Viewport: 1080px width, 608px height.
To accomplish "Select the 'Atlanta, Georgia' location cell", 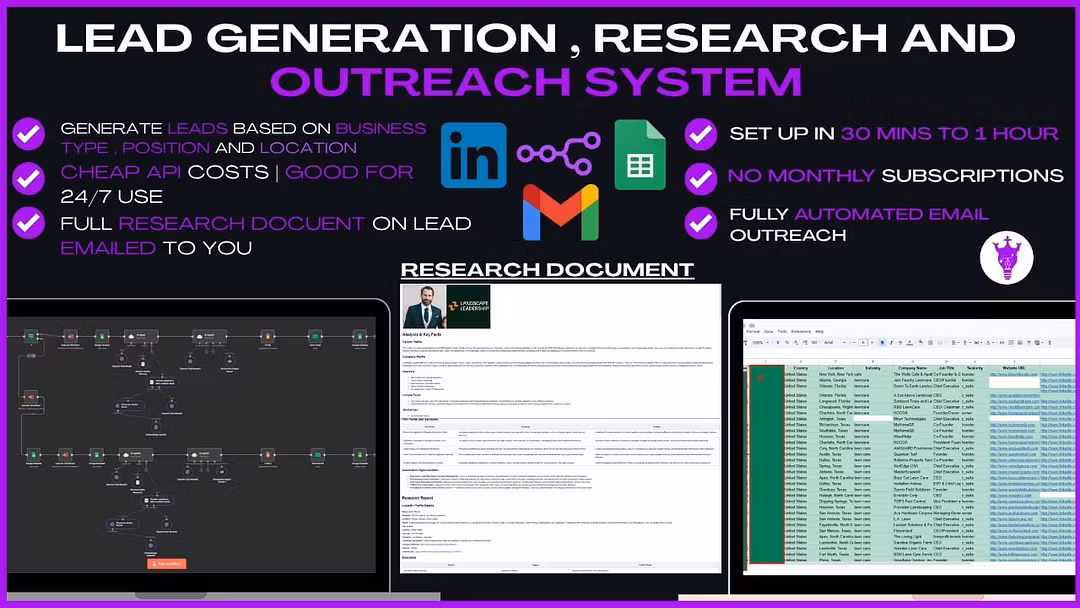I will click(x=835, y=380).
